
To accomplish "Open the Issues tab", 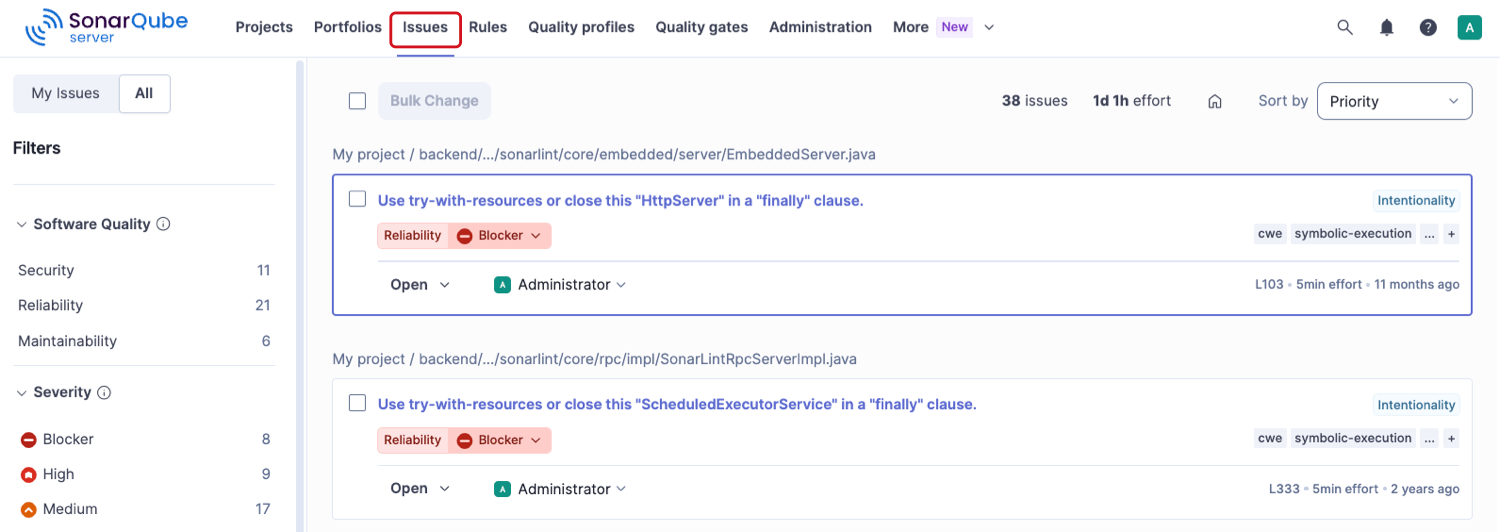I will [425, 27].
